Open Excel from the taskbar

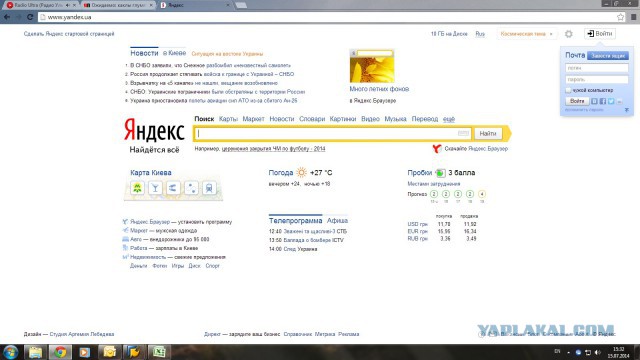point(158,352)
